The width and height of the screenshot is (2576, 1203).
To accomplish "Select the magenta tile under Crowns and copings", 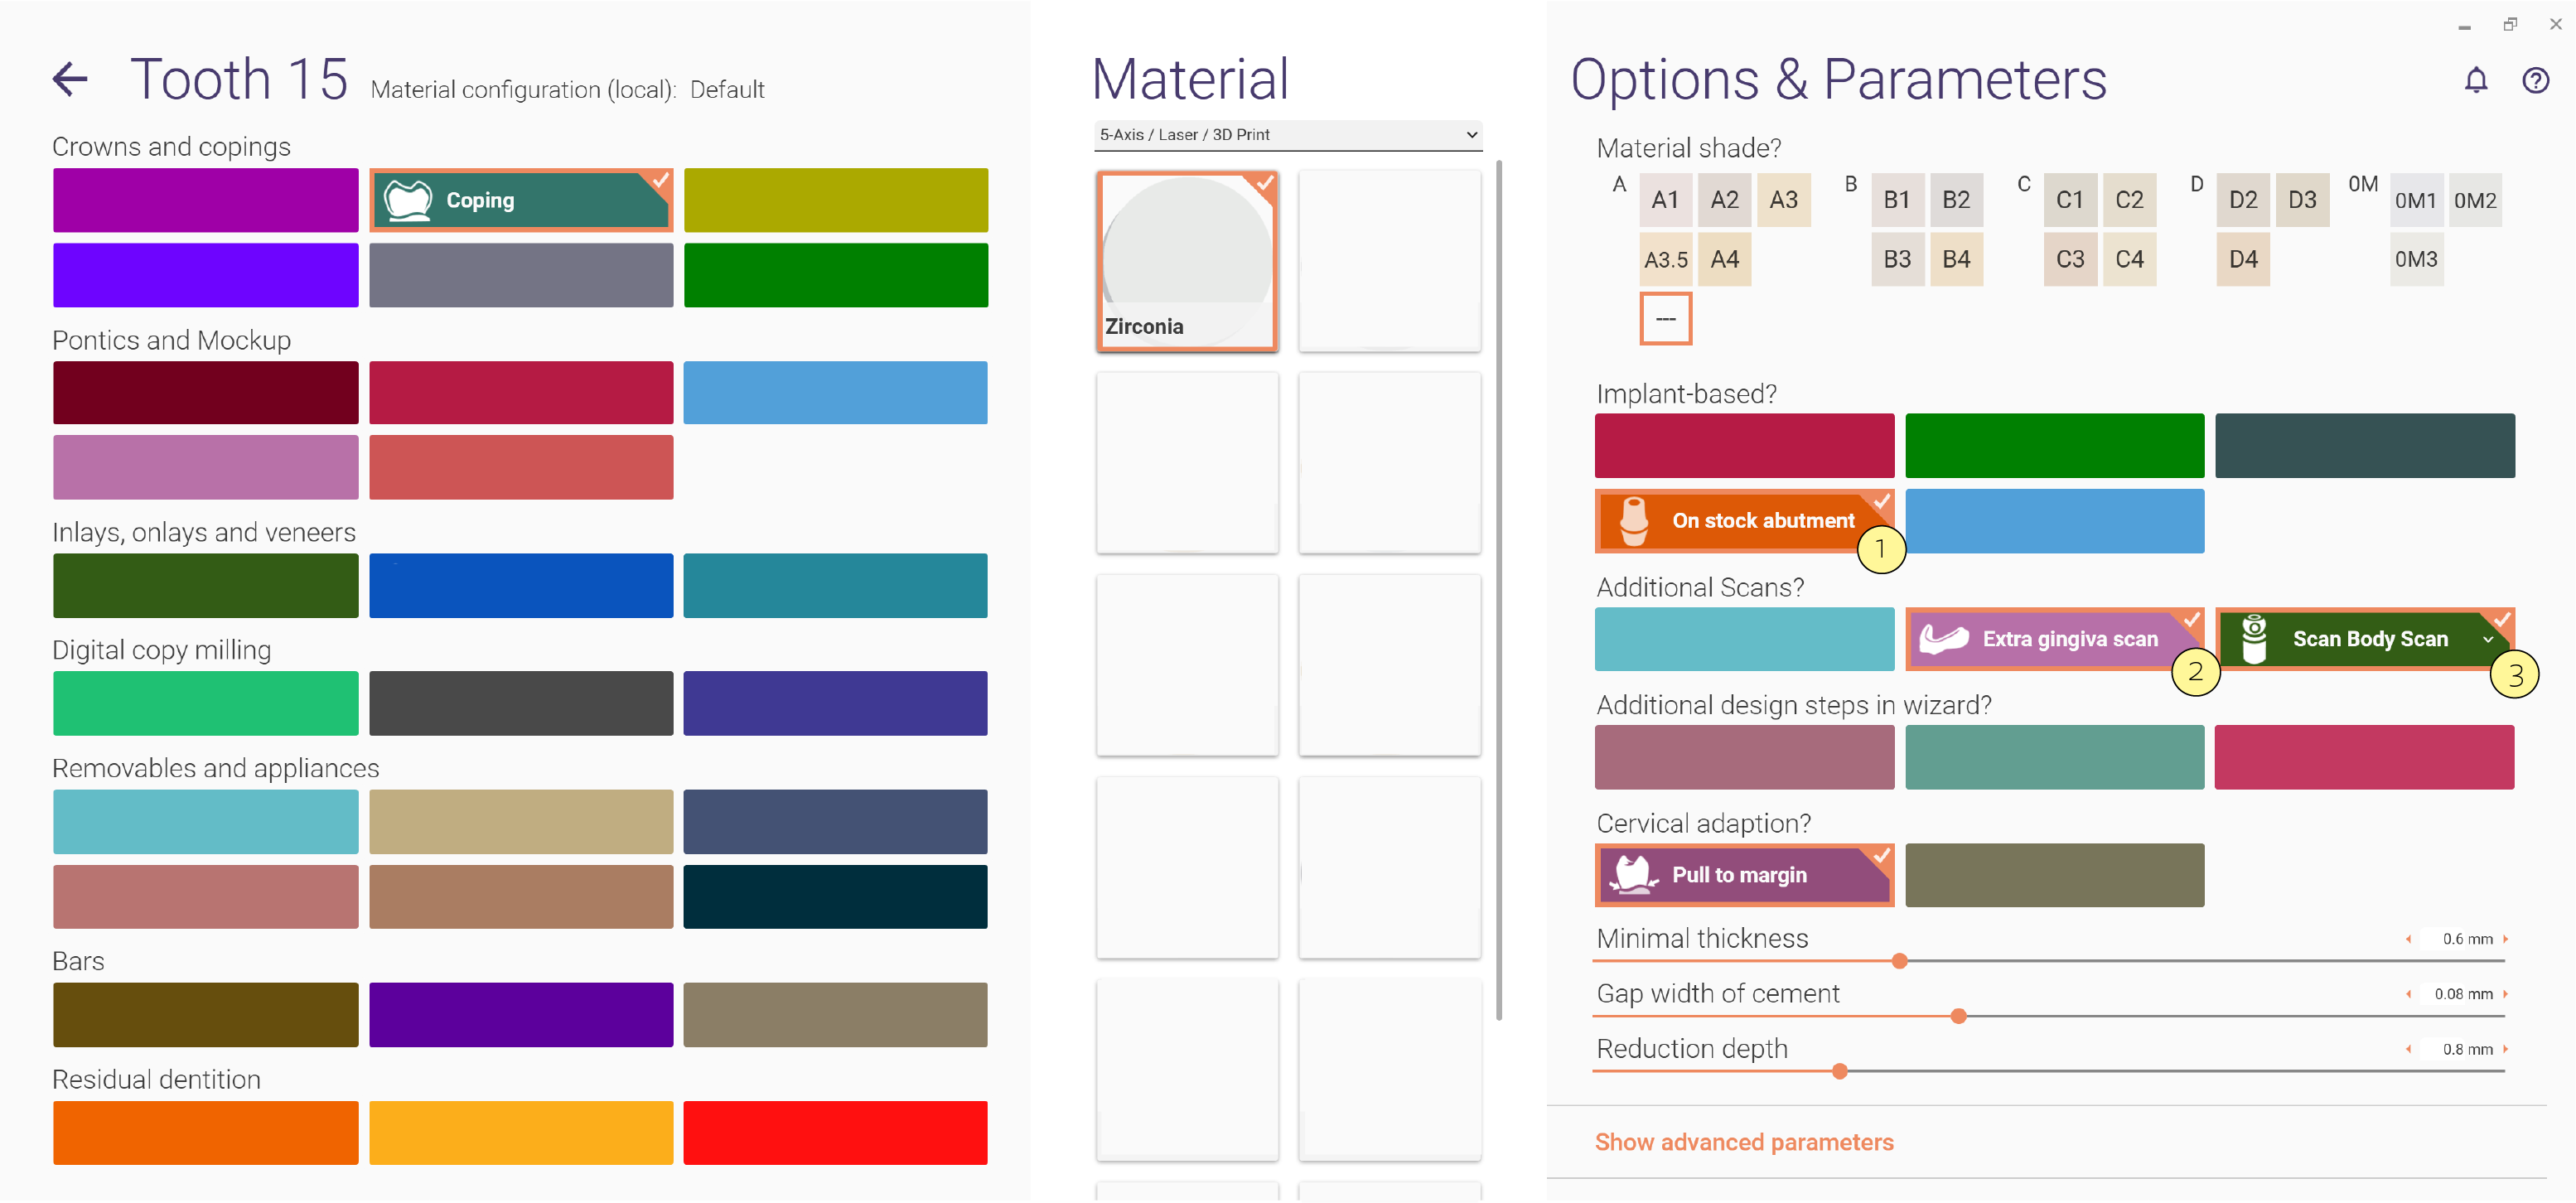I will [x=205, y=200].
